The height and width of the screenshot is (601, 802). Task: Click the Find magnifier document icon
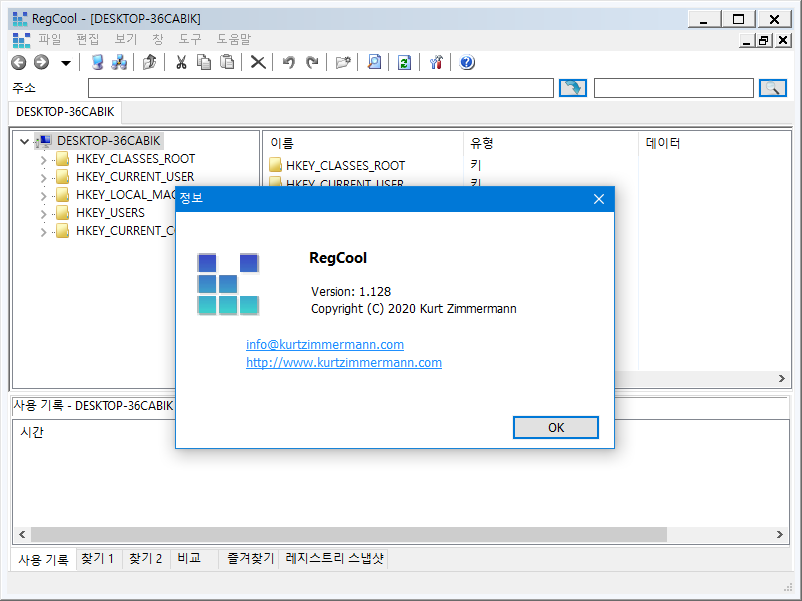[x=374, y=62]
